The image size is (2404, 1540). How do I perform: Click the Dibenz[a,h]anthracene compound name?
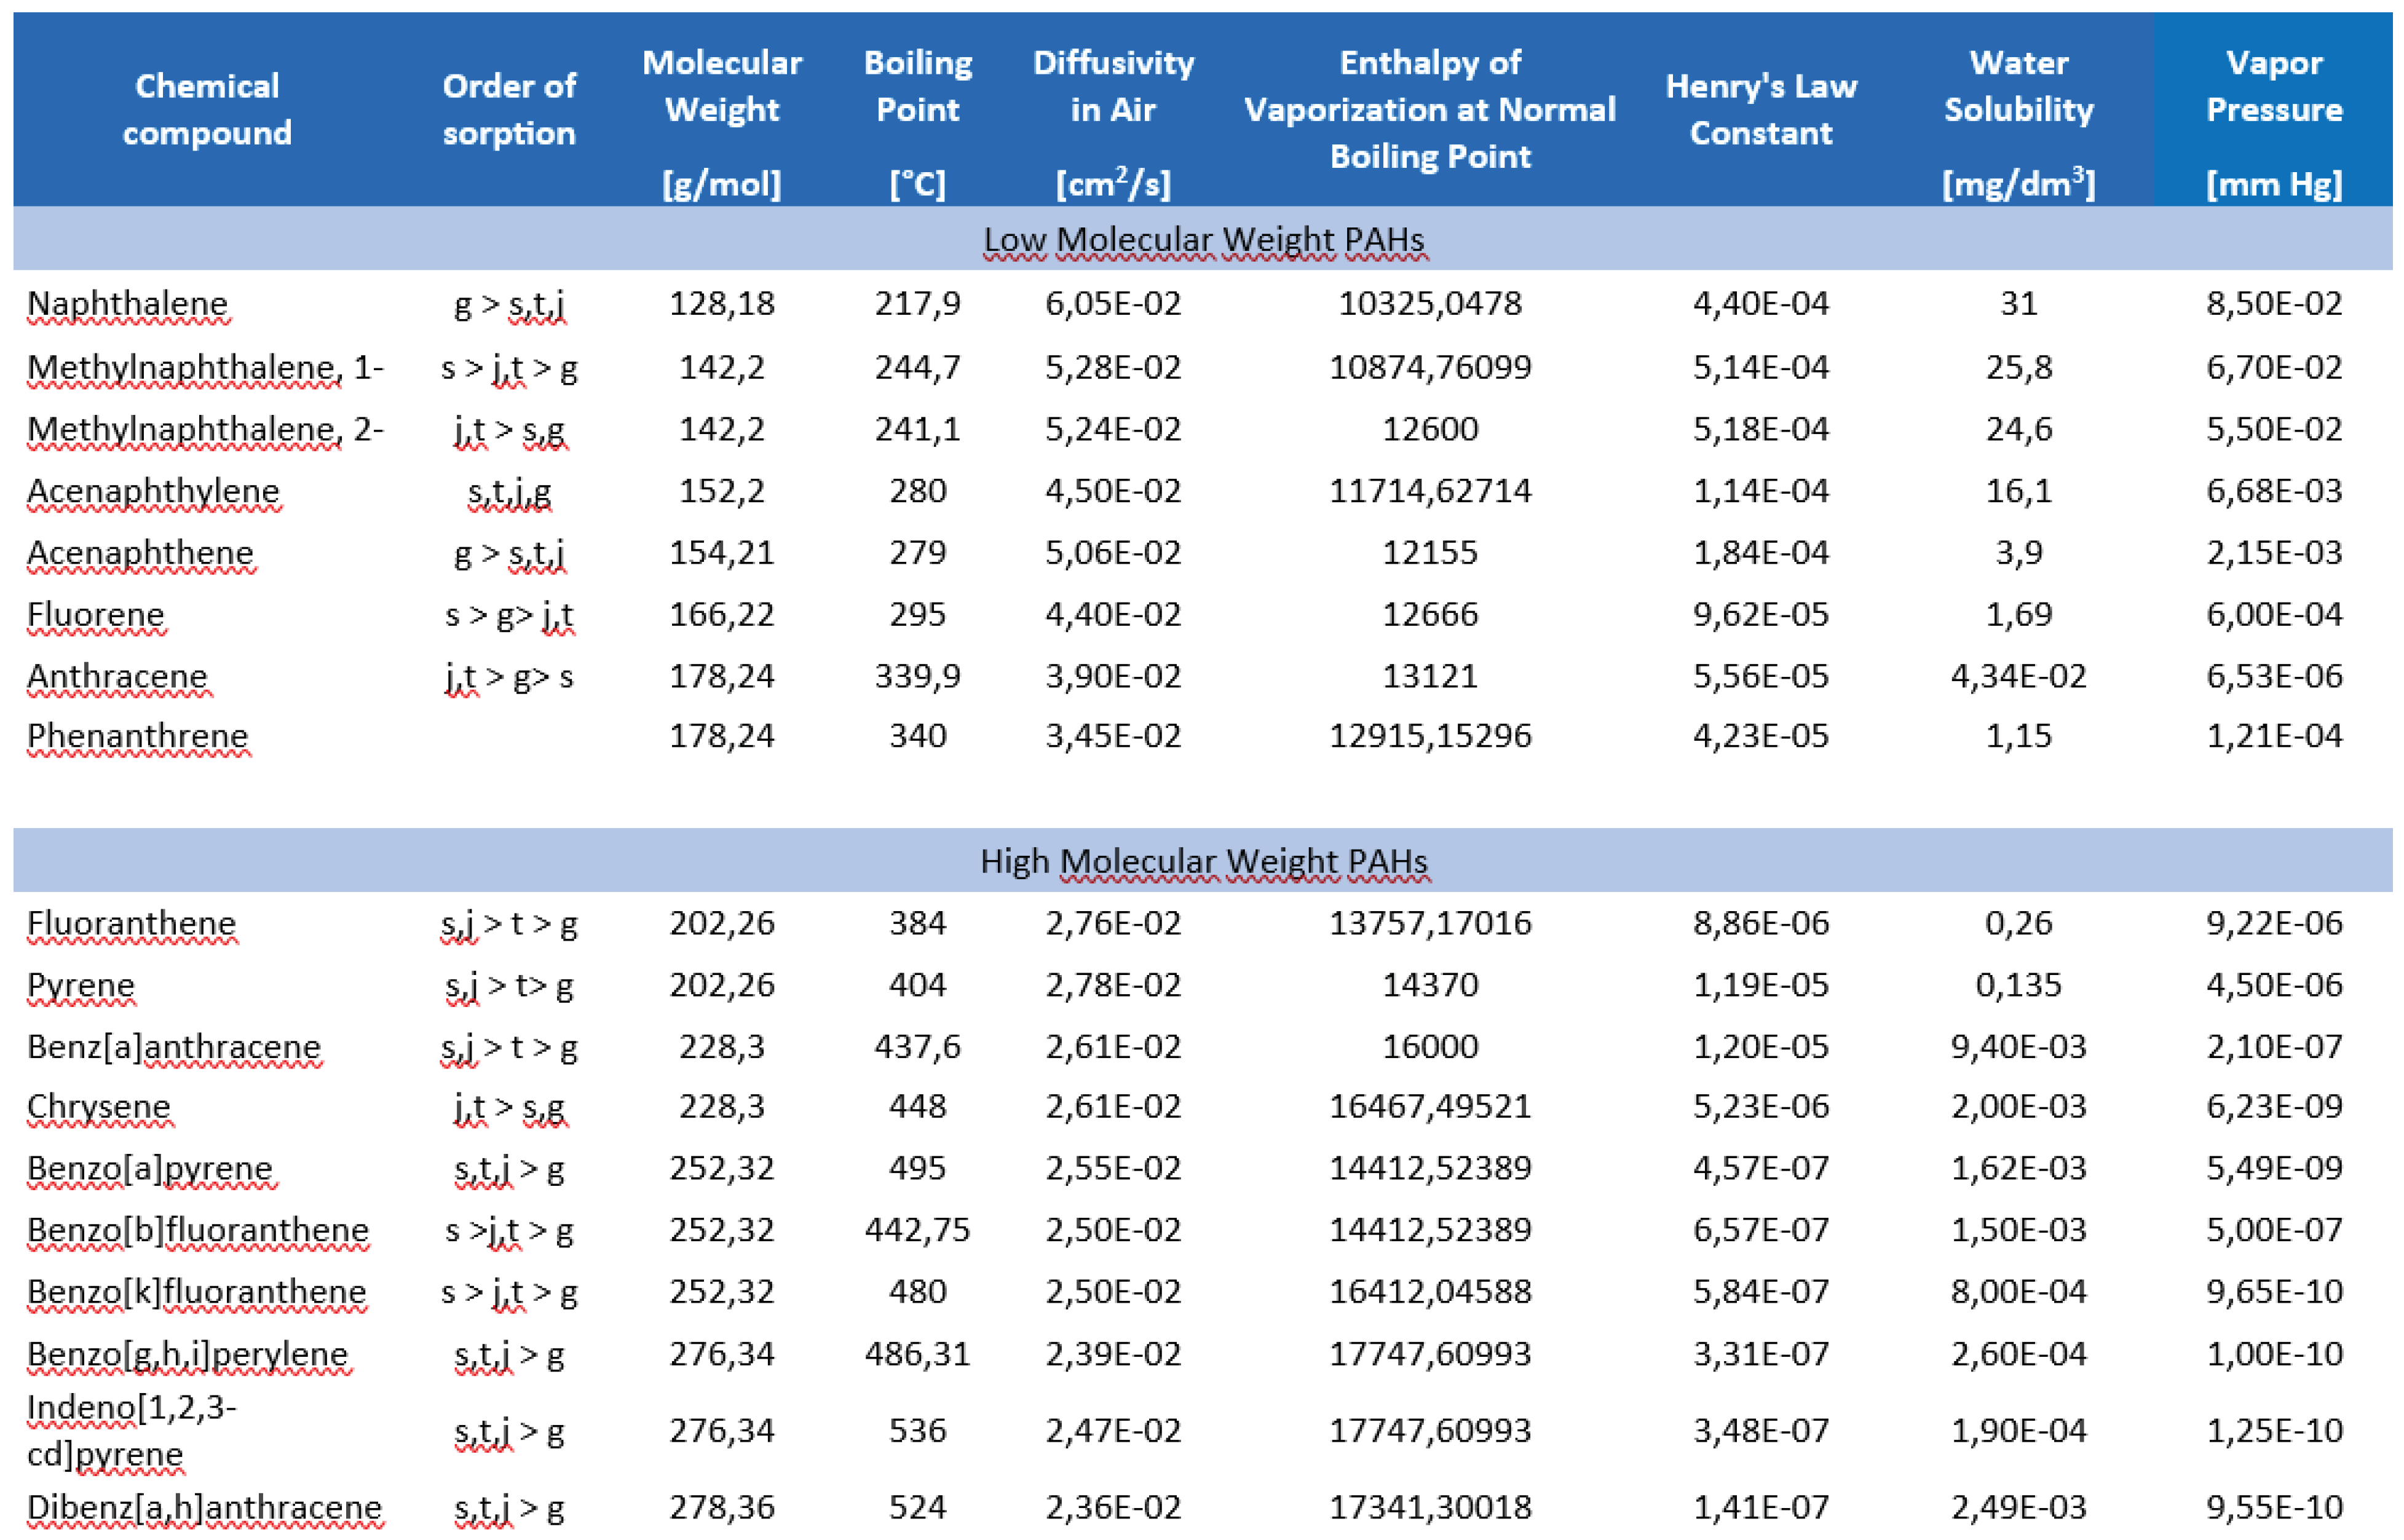[204, 1507]
